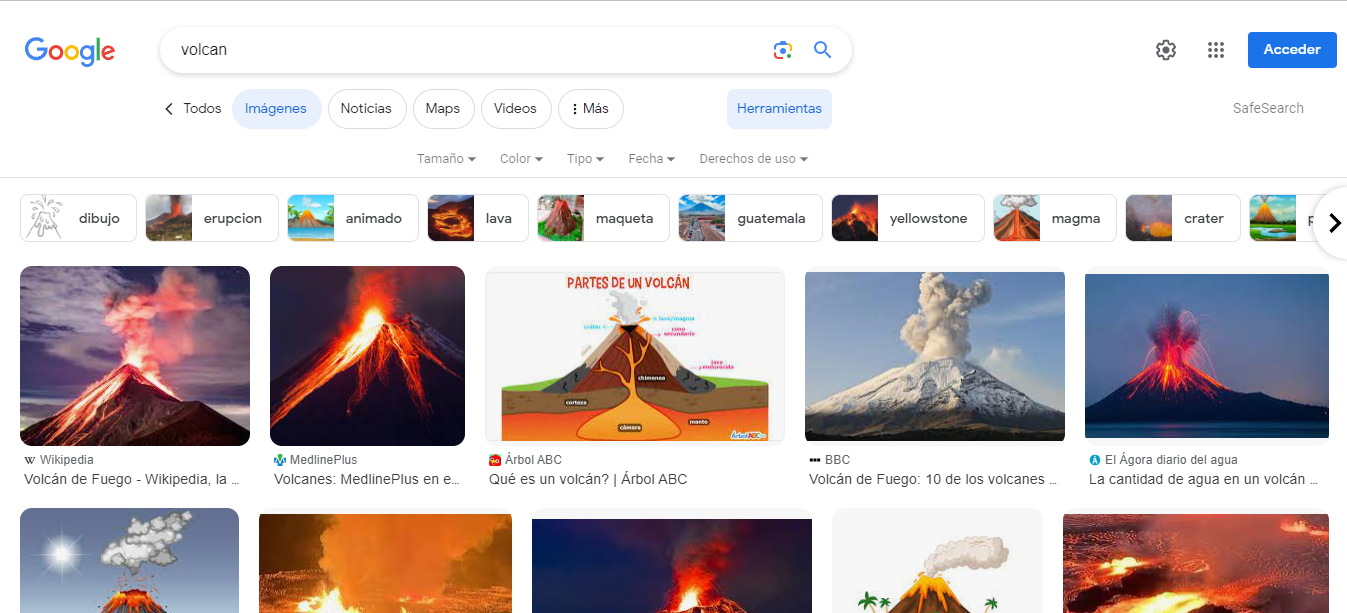Click the Google Lens camera icon
The height and width of the screenshot is (613, 1347).
tap(782, 50)
